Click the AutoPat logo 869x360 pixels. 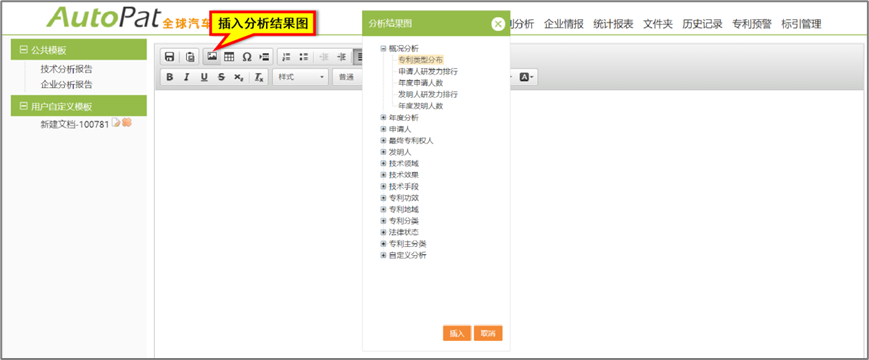[103, 18]
